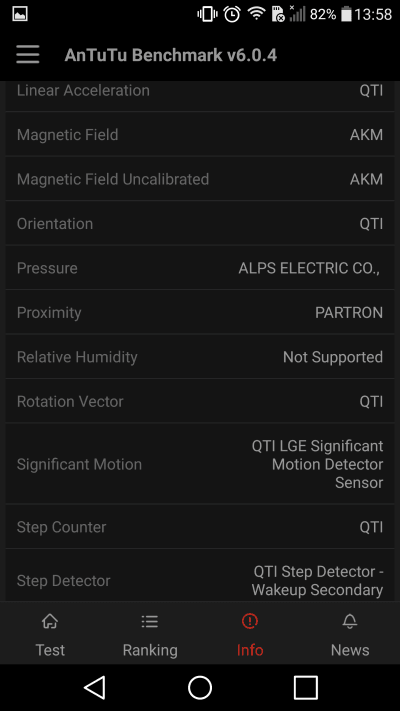
Task: Select Relative Humidity Not Supported row
Action: (200, 356)
